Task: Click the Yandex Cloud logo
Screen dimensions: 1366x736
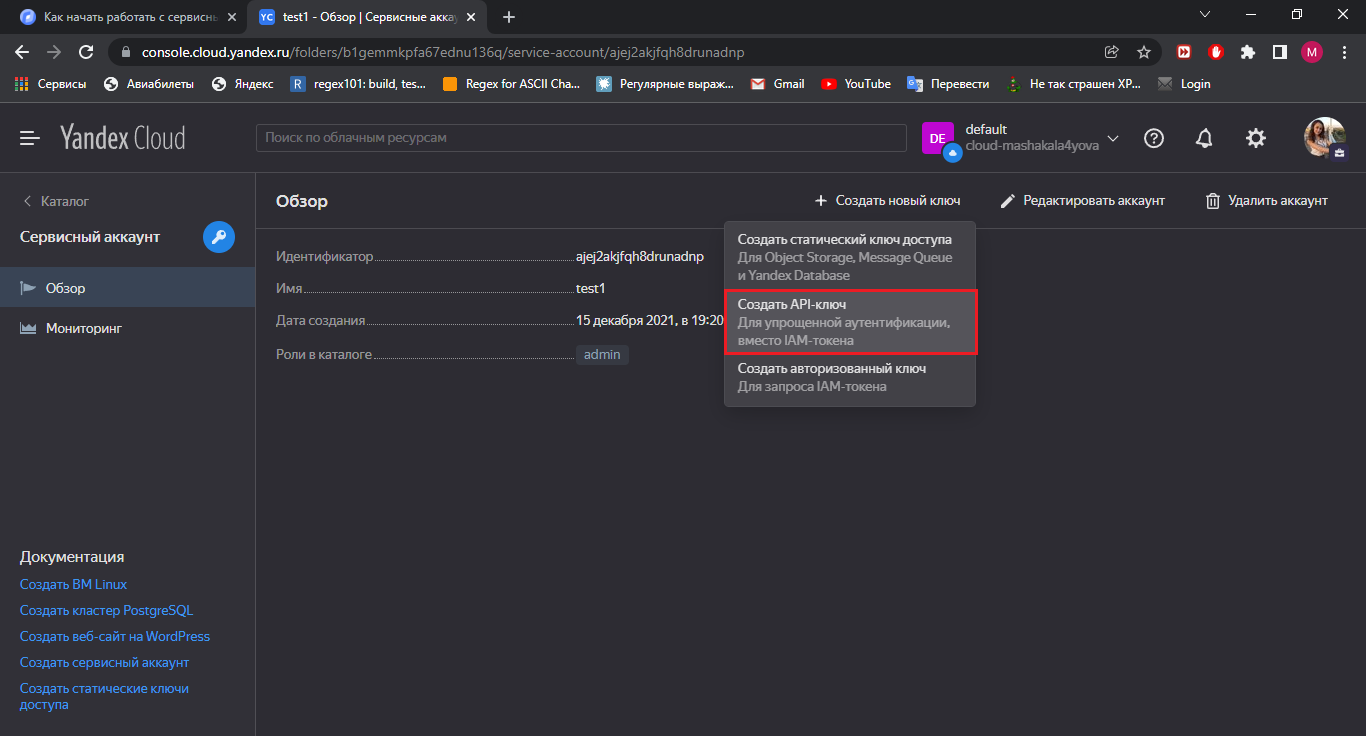Action: point(122,138)
